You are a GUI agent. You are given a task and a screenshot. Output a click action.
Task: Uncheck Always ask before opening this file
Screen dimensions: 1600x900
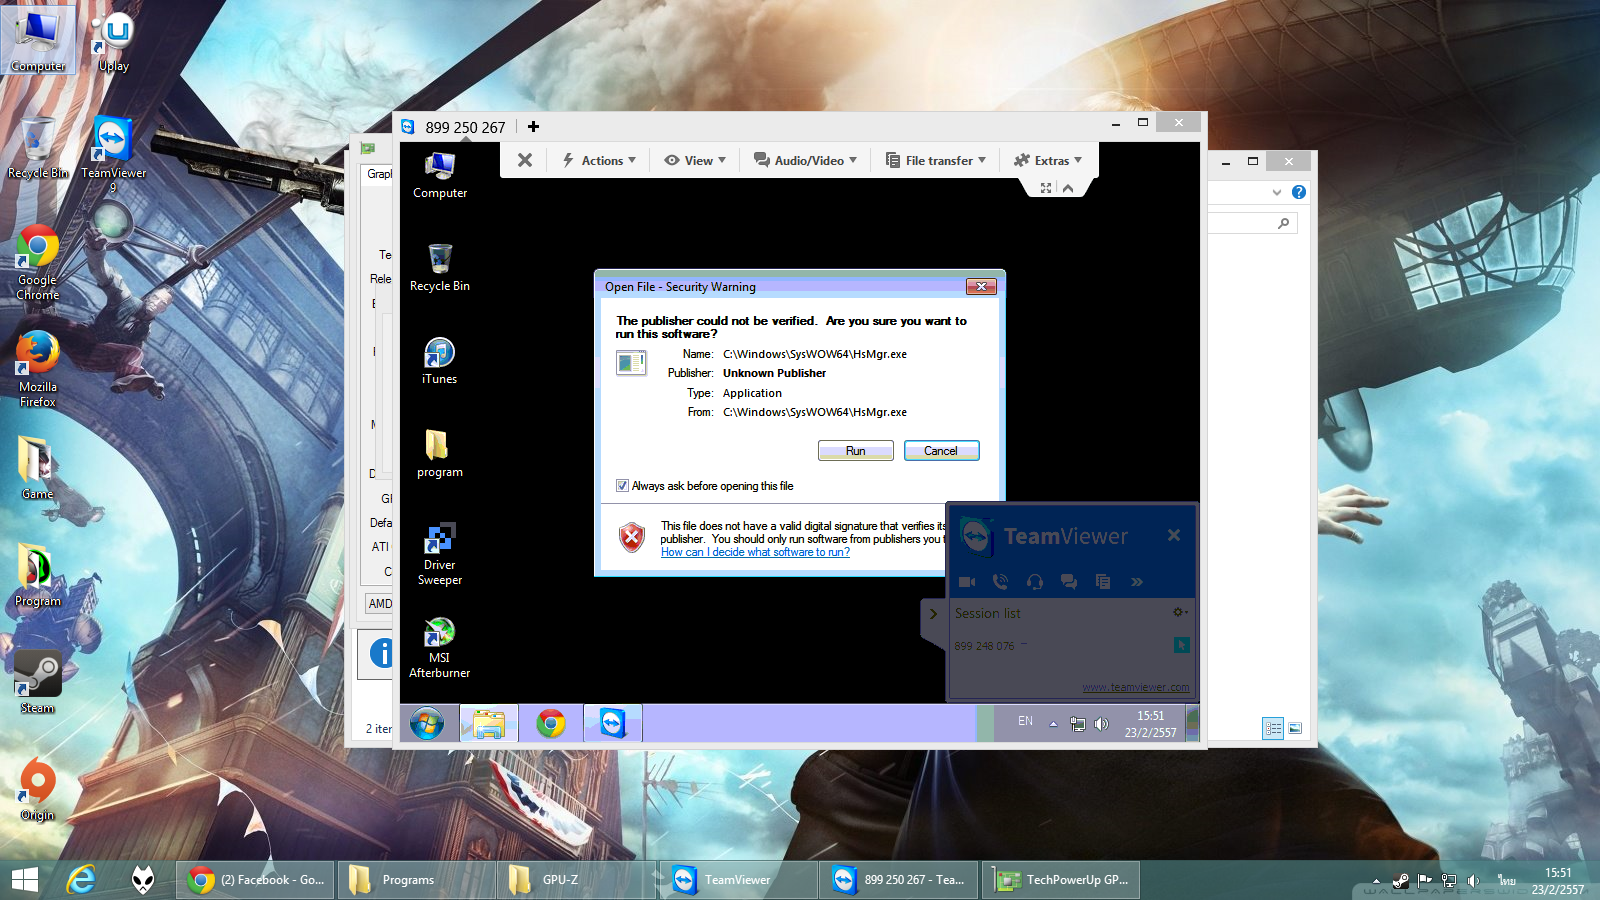pyautogui.click(x=622, y=486)
